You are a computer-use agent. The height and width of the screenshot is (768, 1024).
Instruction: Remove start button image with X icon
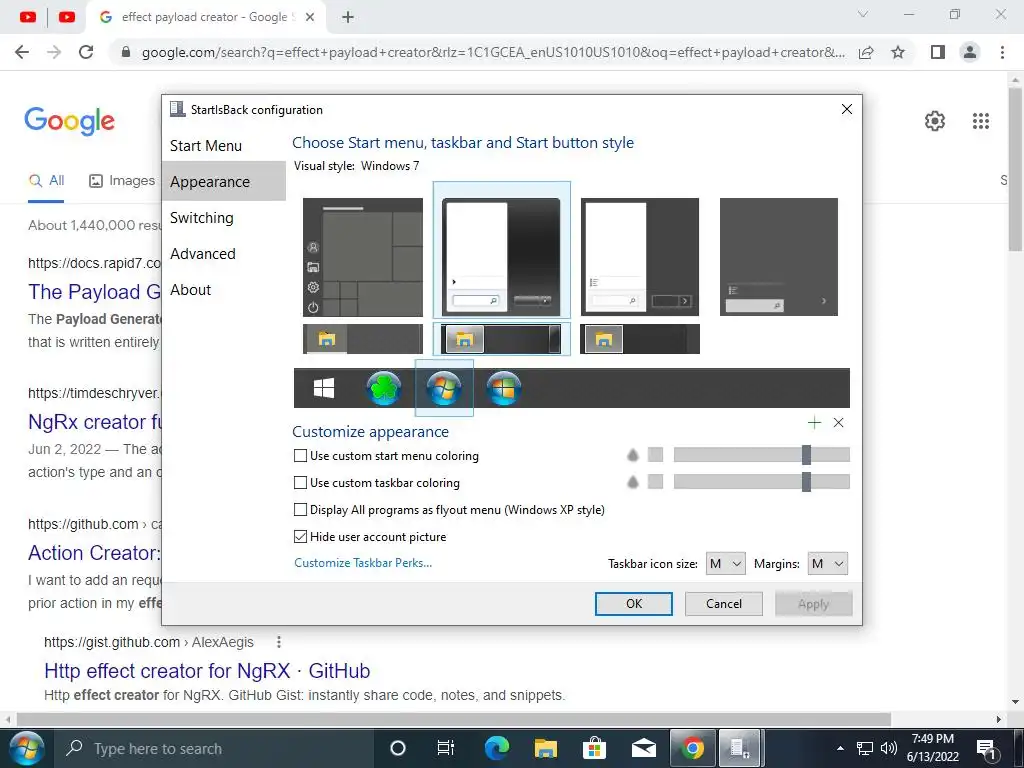(839, 423)
